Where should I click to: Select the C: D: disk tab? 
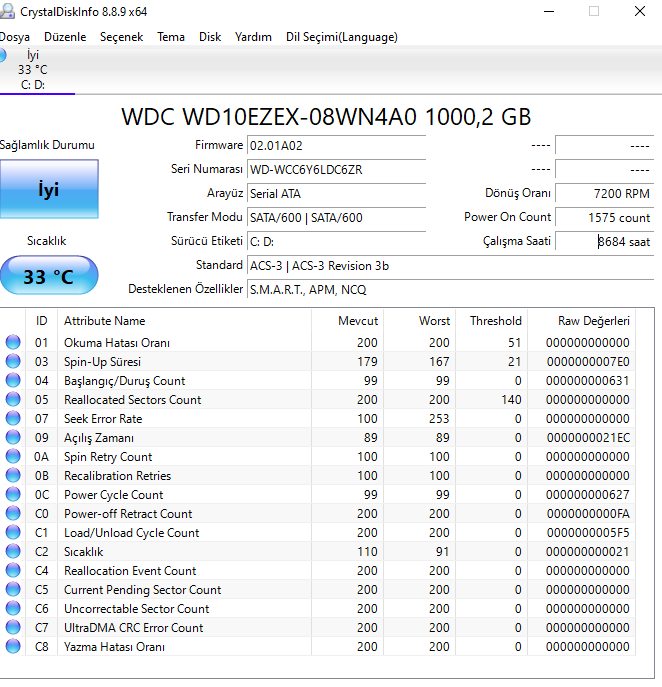33,70
